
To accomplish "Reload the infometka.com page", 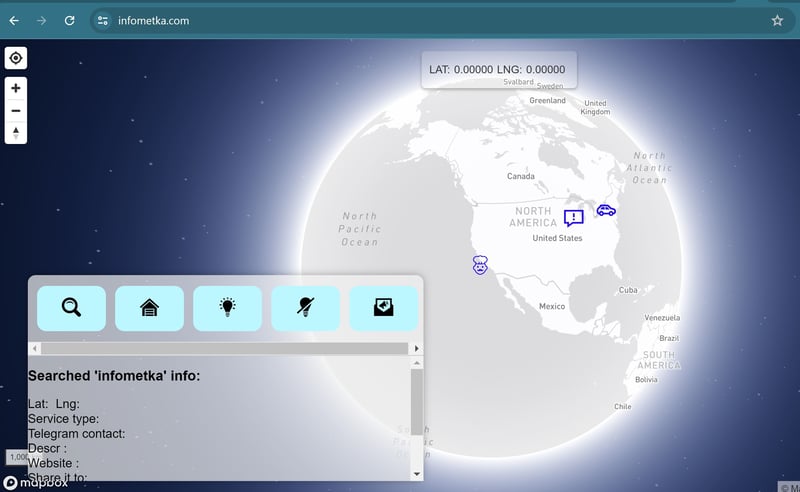I will [69, 20].
